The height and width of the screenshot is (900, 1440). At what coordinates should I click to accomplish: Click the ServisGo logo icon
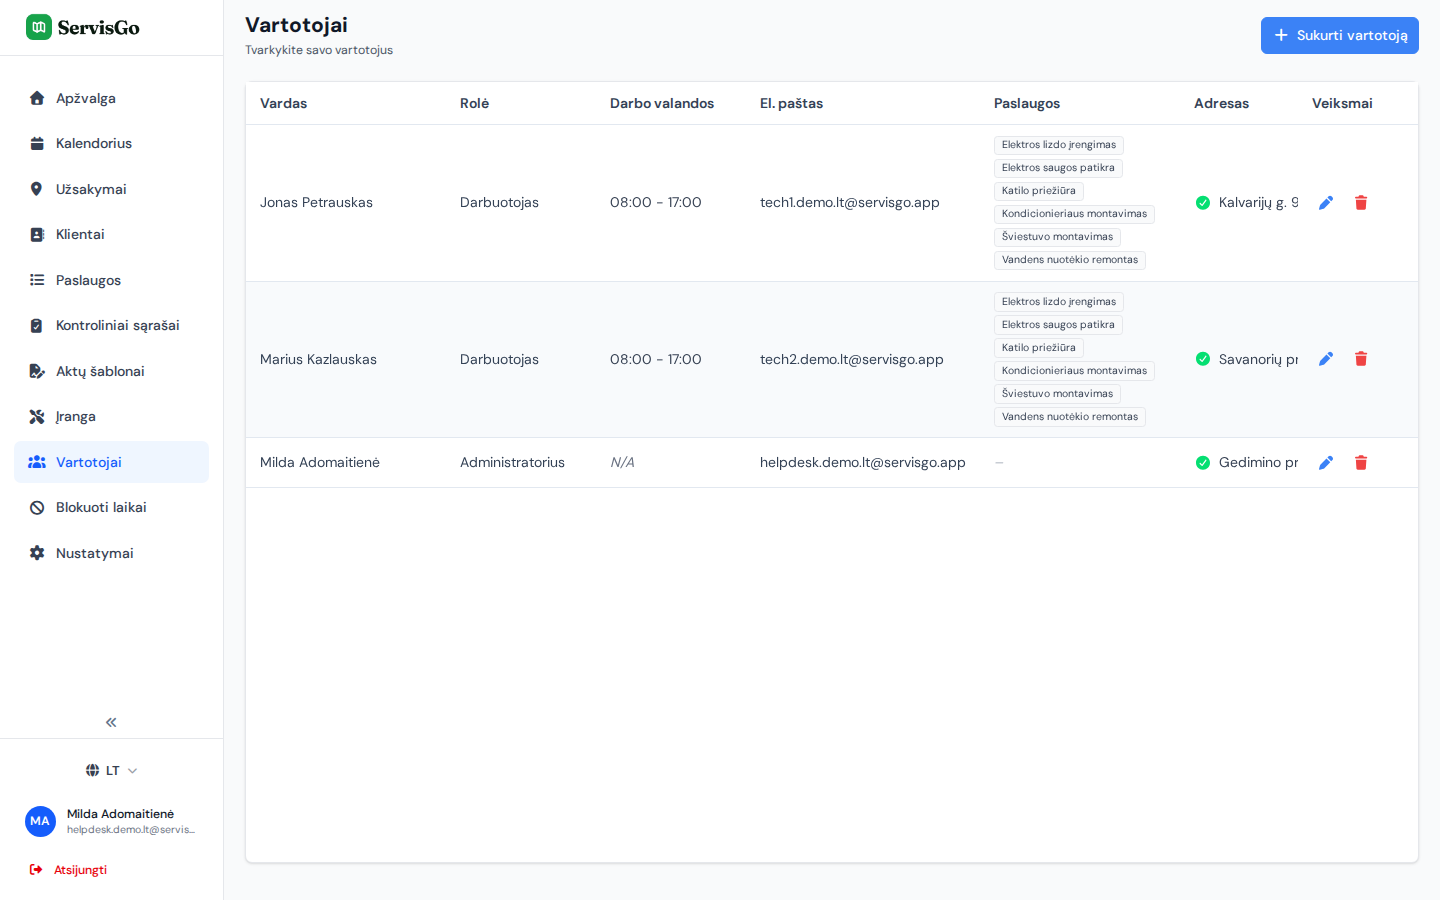point(39,27)
